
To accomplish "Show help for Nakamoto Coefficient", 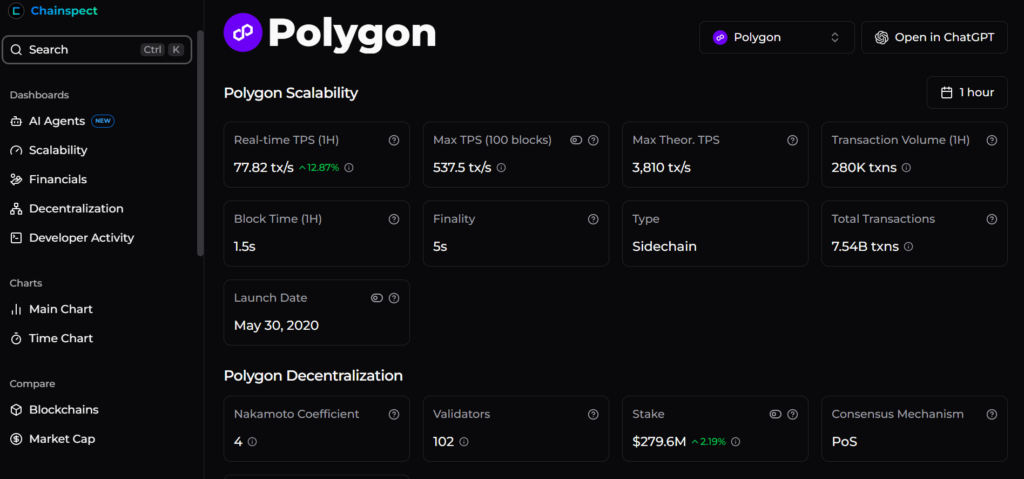I will pos(394,414).
